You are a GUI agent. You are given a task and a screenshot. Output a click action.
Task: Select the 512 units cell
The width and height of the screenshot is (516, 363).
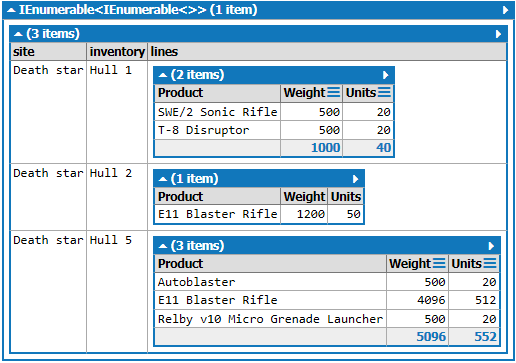474,300
